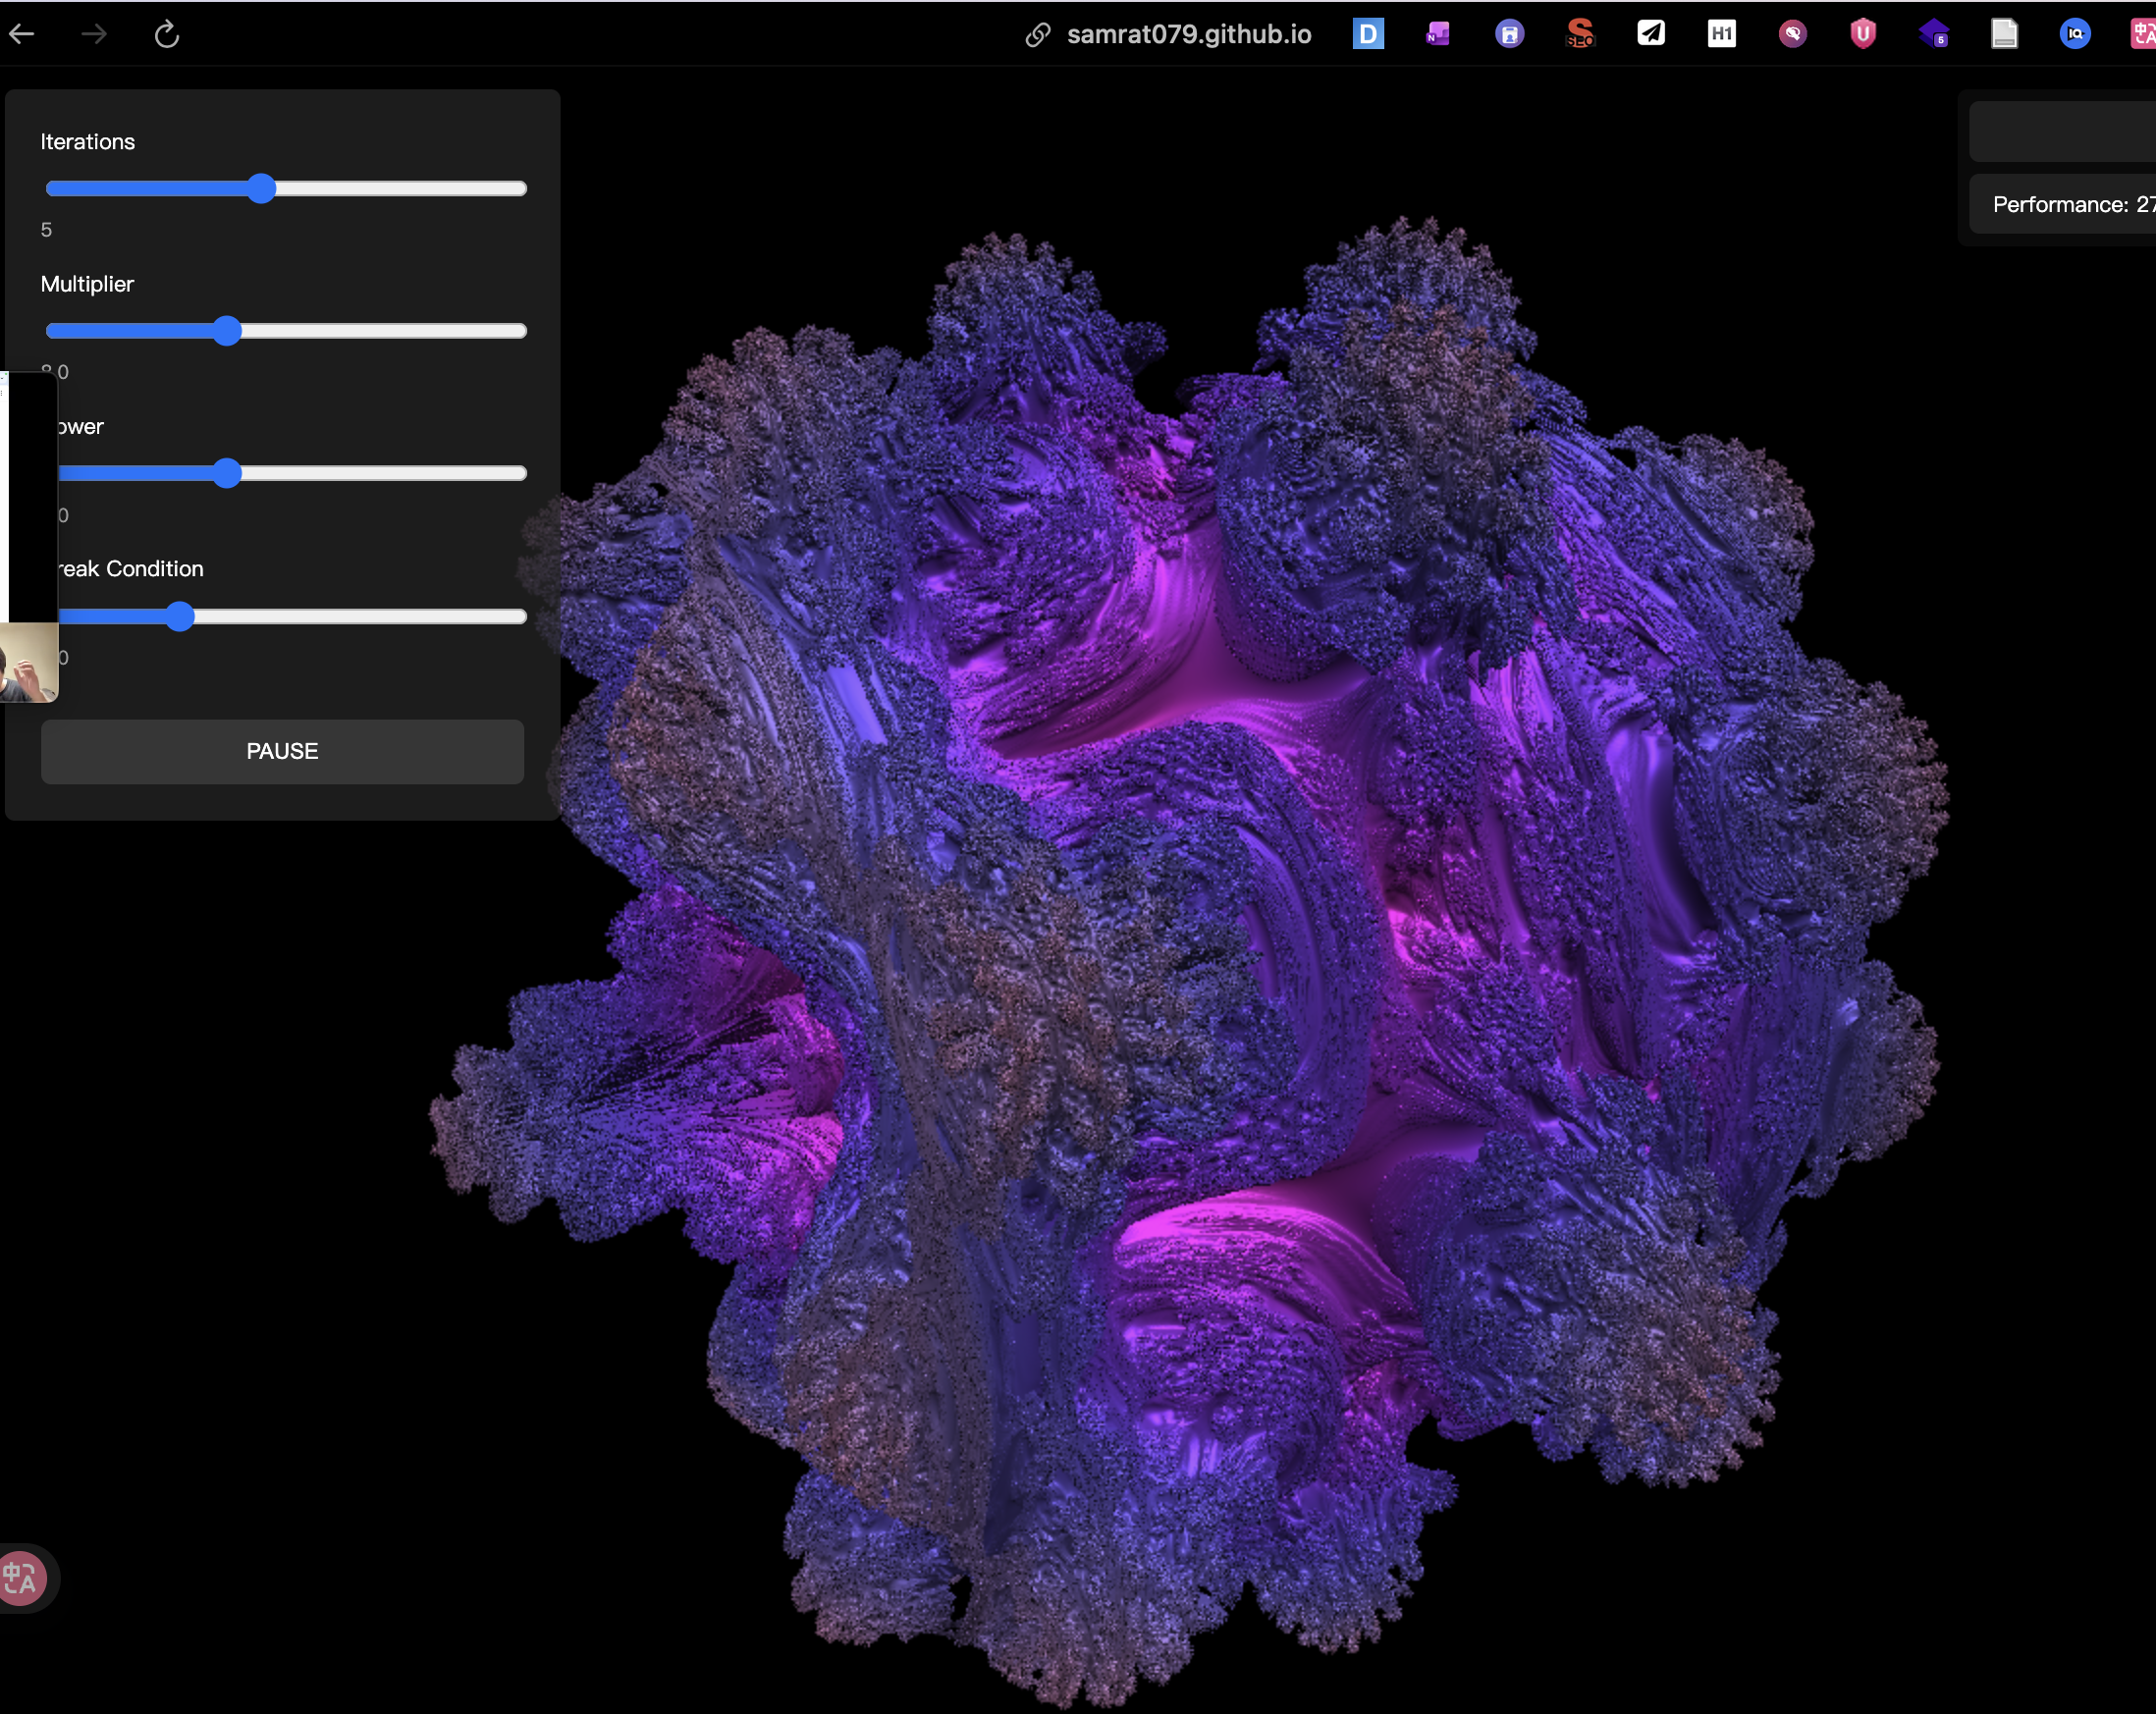Click the Break Condition slider handle
Image resolution: width=2156 pixels, height=1714 pixels.
pyautogui.click(x=180, y=616)
